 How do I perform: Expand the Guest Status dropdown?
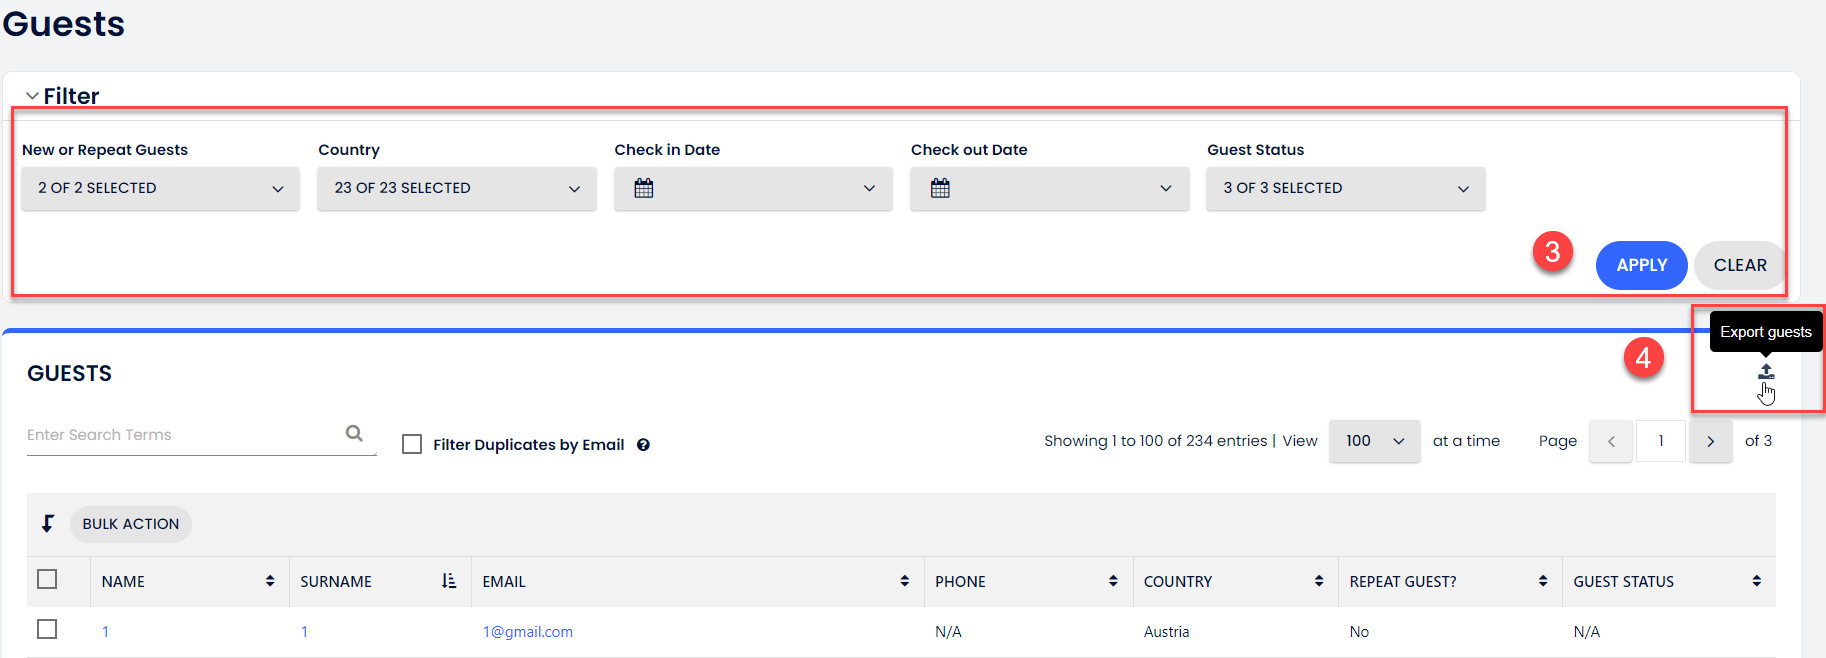[1345, 188]
